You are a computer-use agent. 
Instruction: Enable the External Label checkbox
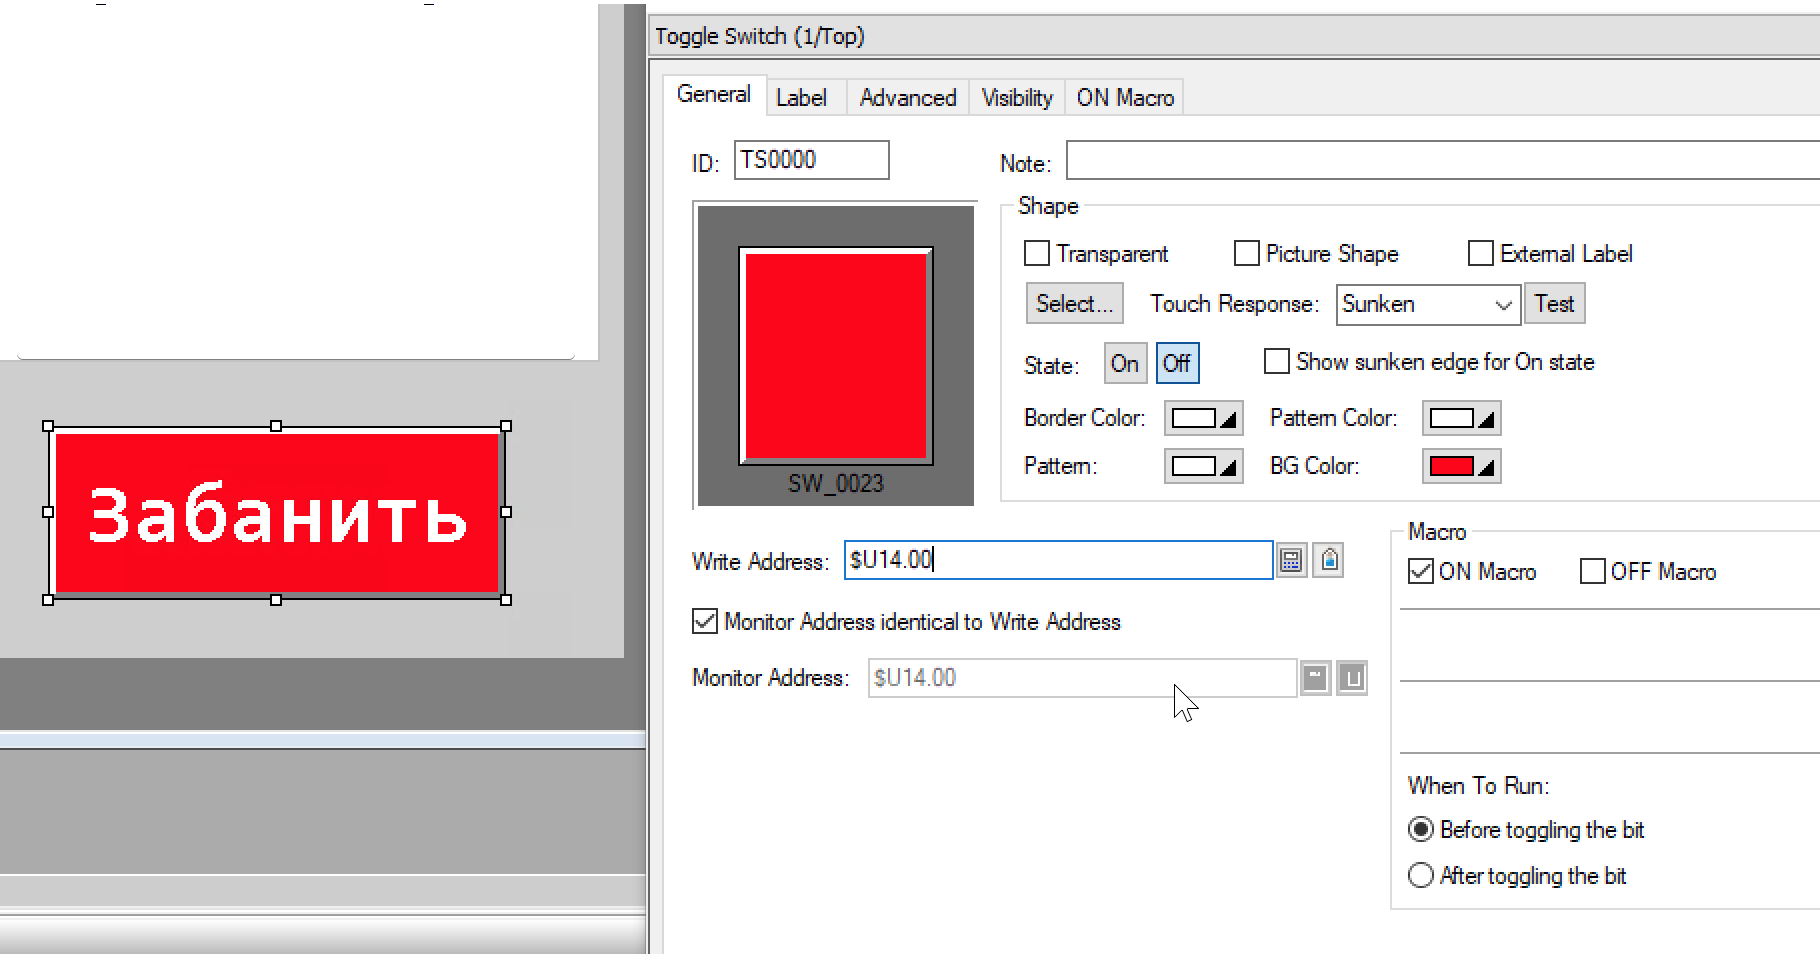(1481, 254)
